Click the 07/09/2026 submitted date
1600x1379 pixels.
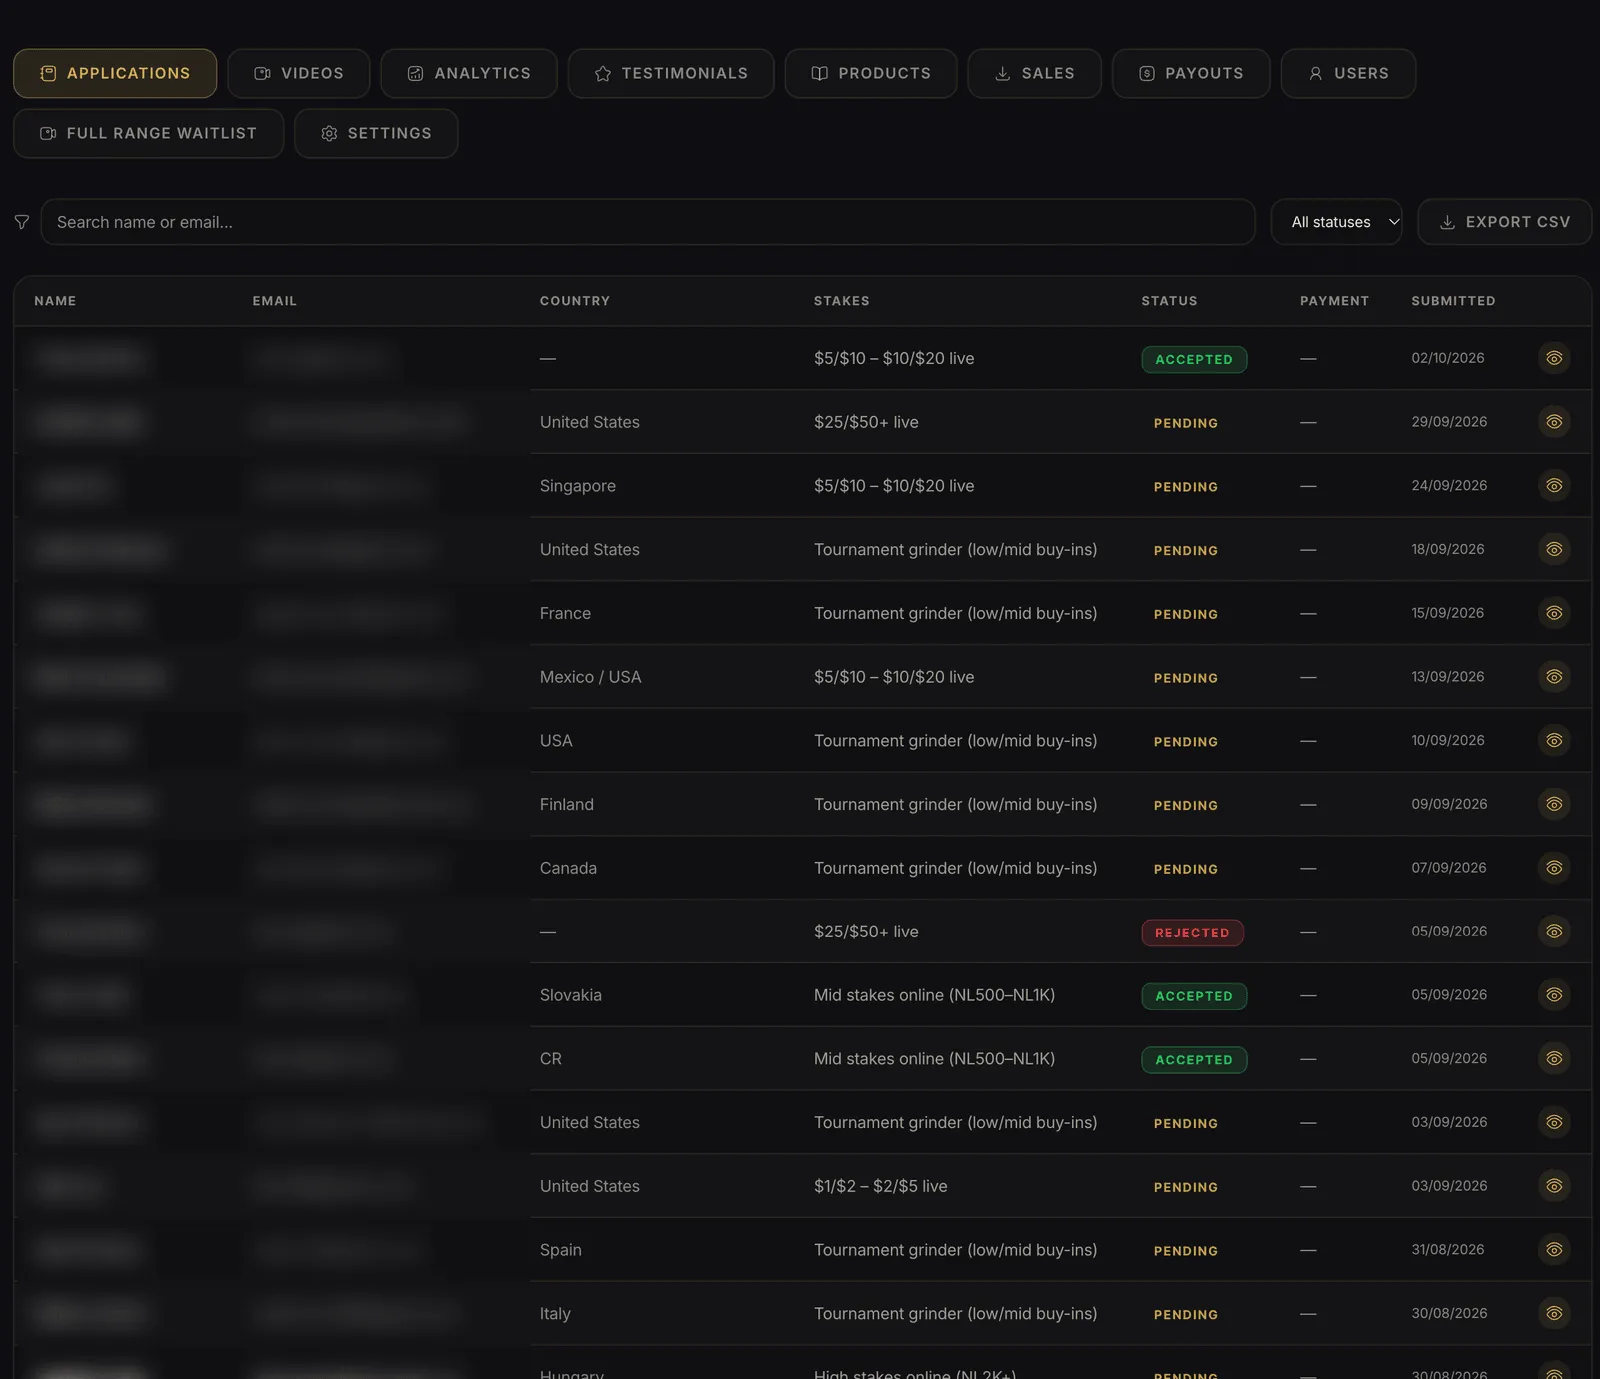click(1449, 868)
